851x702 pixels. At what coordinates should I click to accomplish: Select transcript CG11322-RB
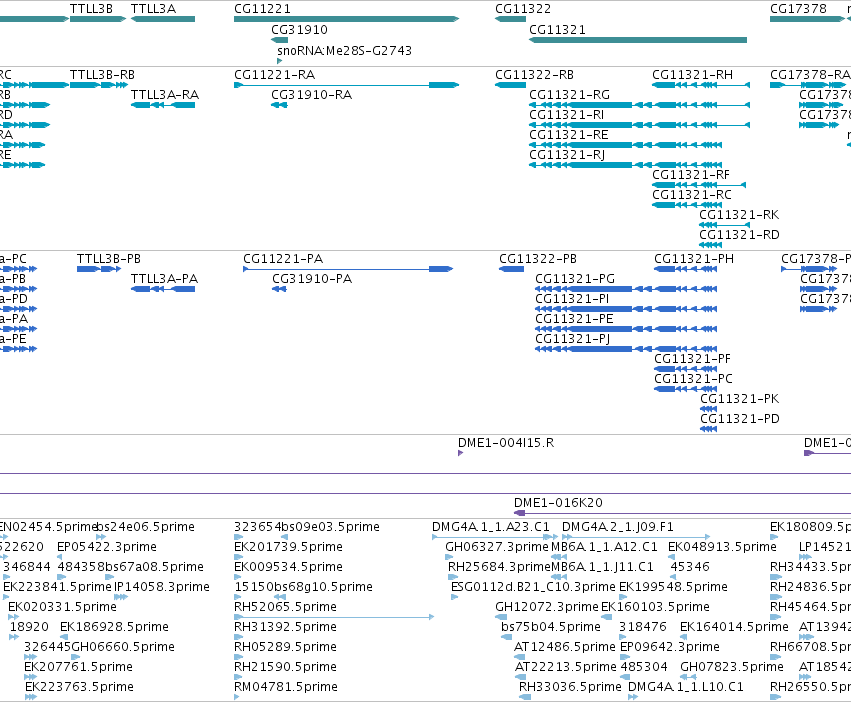pos(534,74)
